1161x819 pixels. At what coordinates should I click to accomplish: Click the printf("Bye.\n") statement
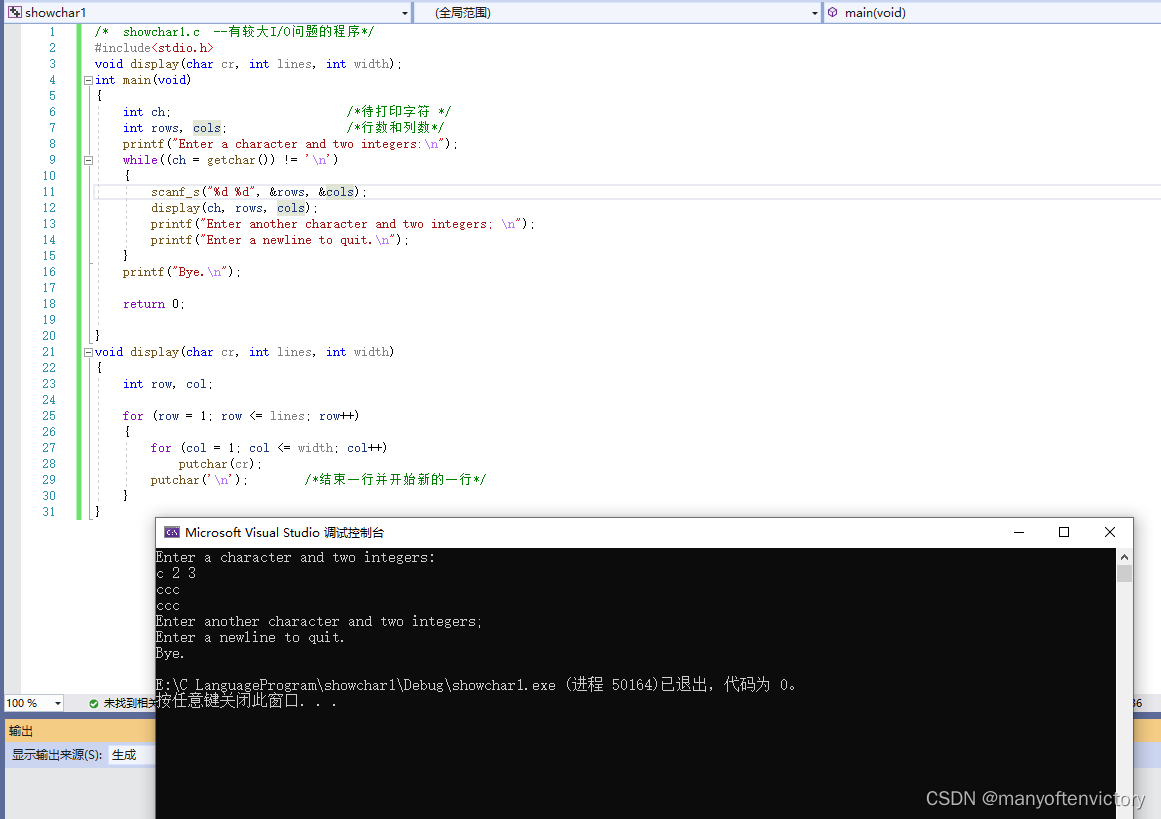pos(181,272)
